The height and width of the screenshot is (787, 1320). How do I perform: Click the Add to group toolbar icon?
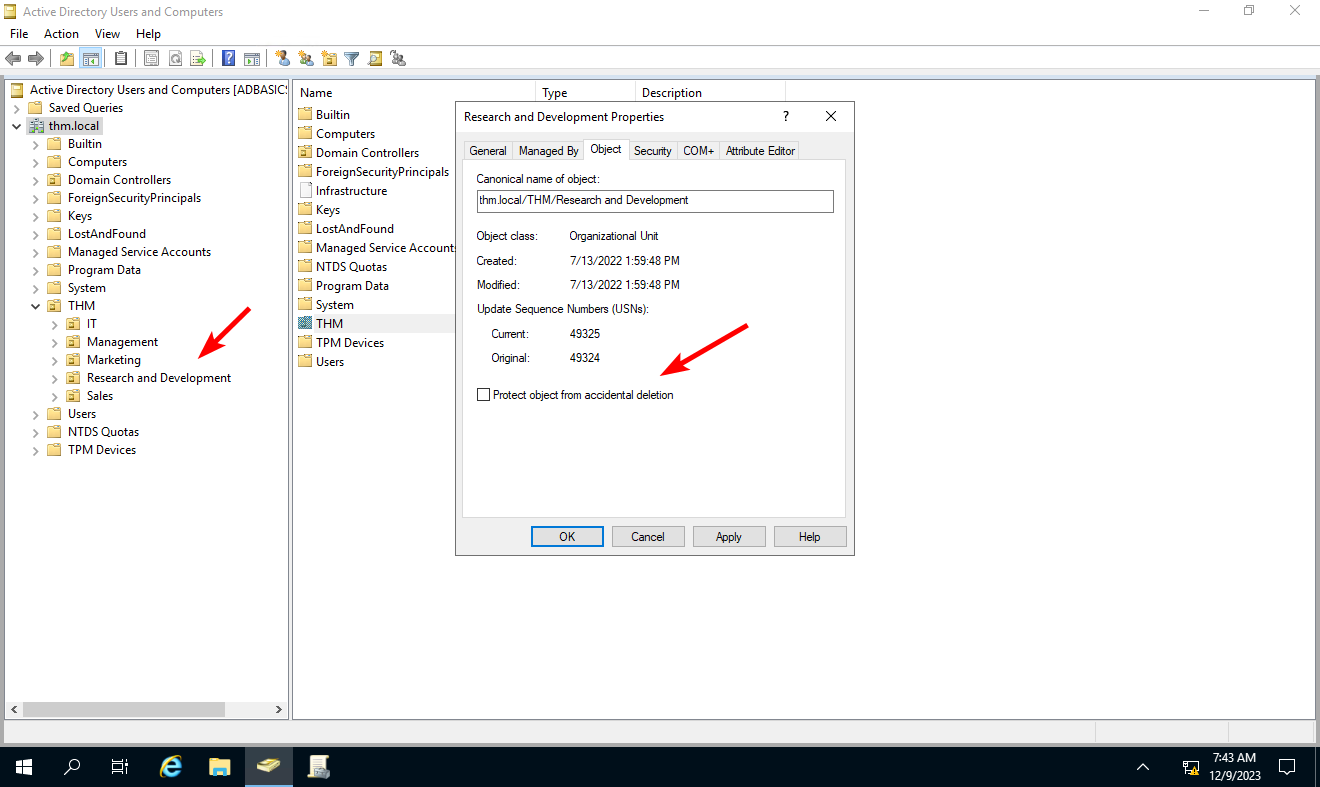point(398,59)
